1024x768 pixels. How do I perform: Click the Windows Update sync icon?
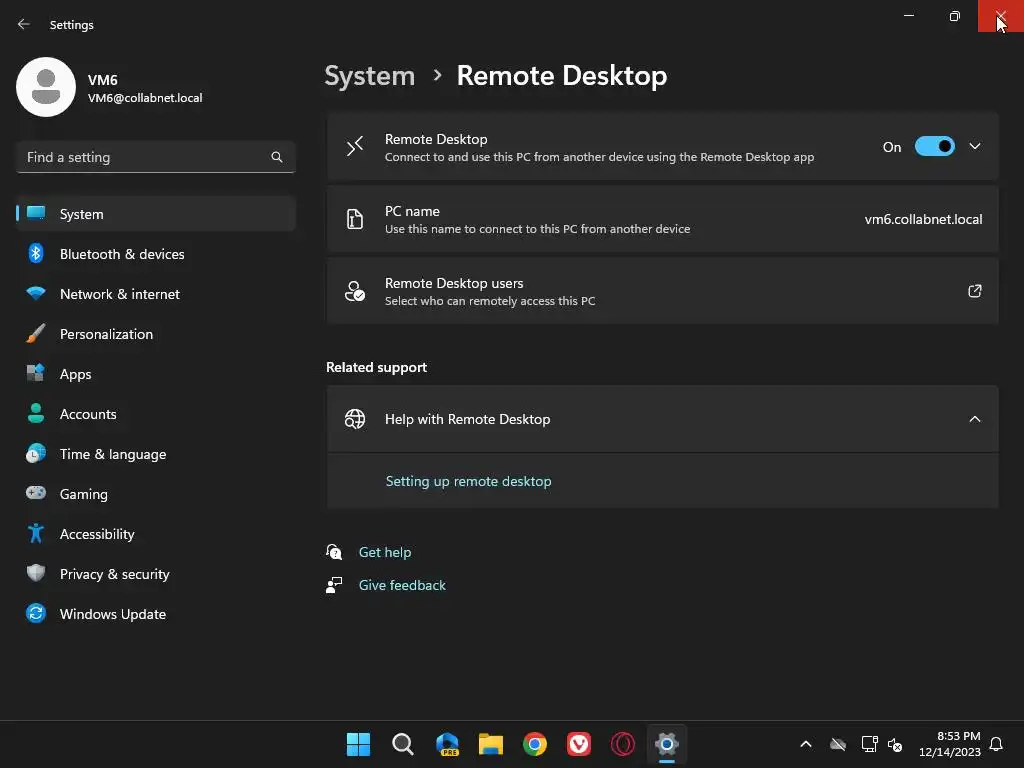click(x=36, y=613)
